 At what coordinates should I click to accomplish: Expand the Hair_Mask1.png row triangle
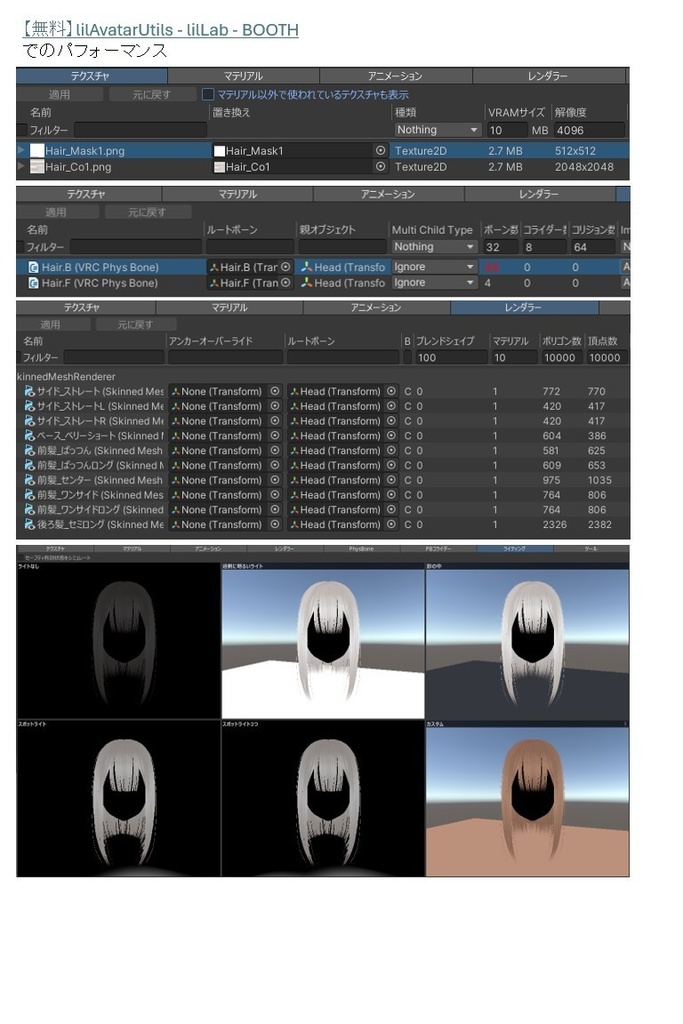click(22, 150)
